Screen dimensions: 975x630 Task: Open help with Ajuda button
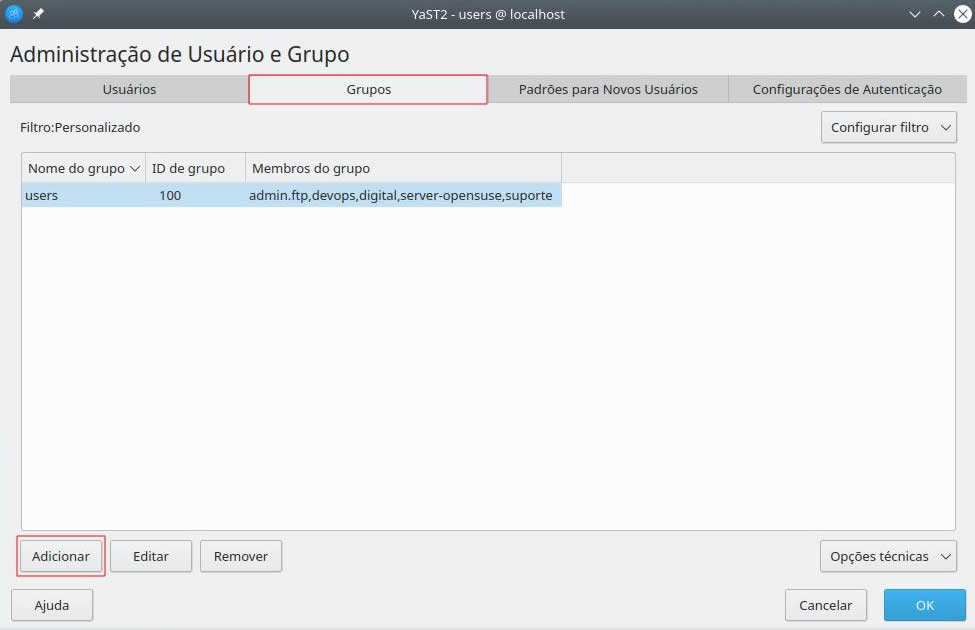click(x=52, y=605)
